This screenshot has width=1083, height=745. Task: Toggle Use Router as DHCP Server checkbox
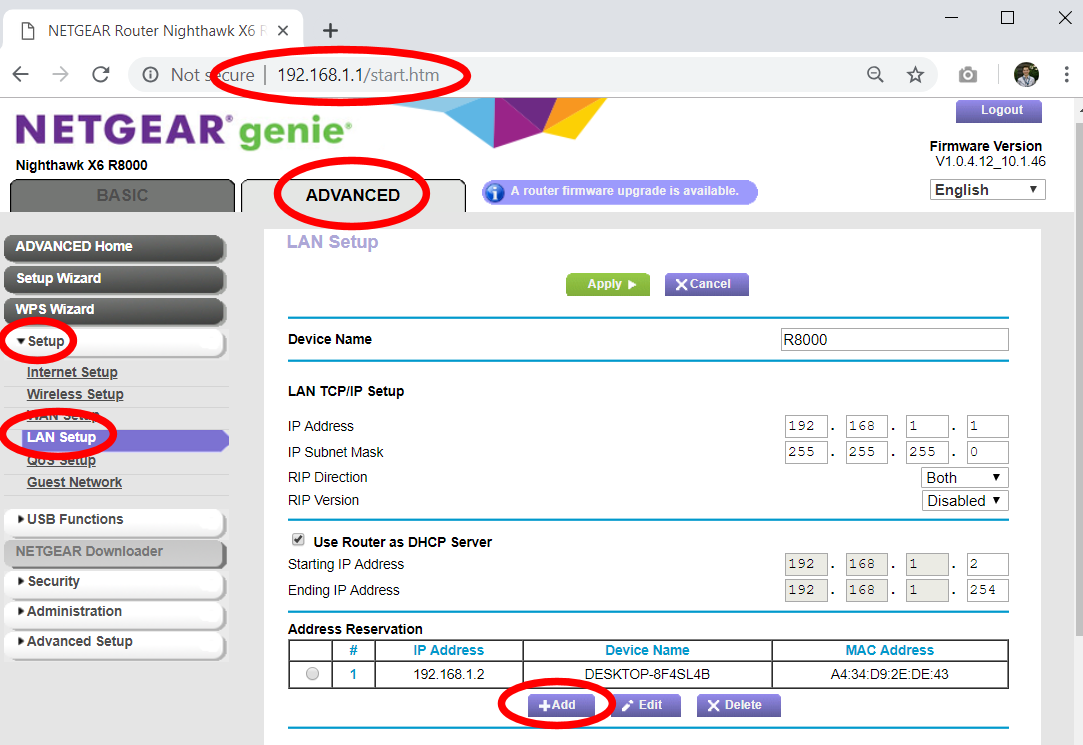pos(298,540)
